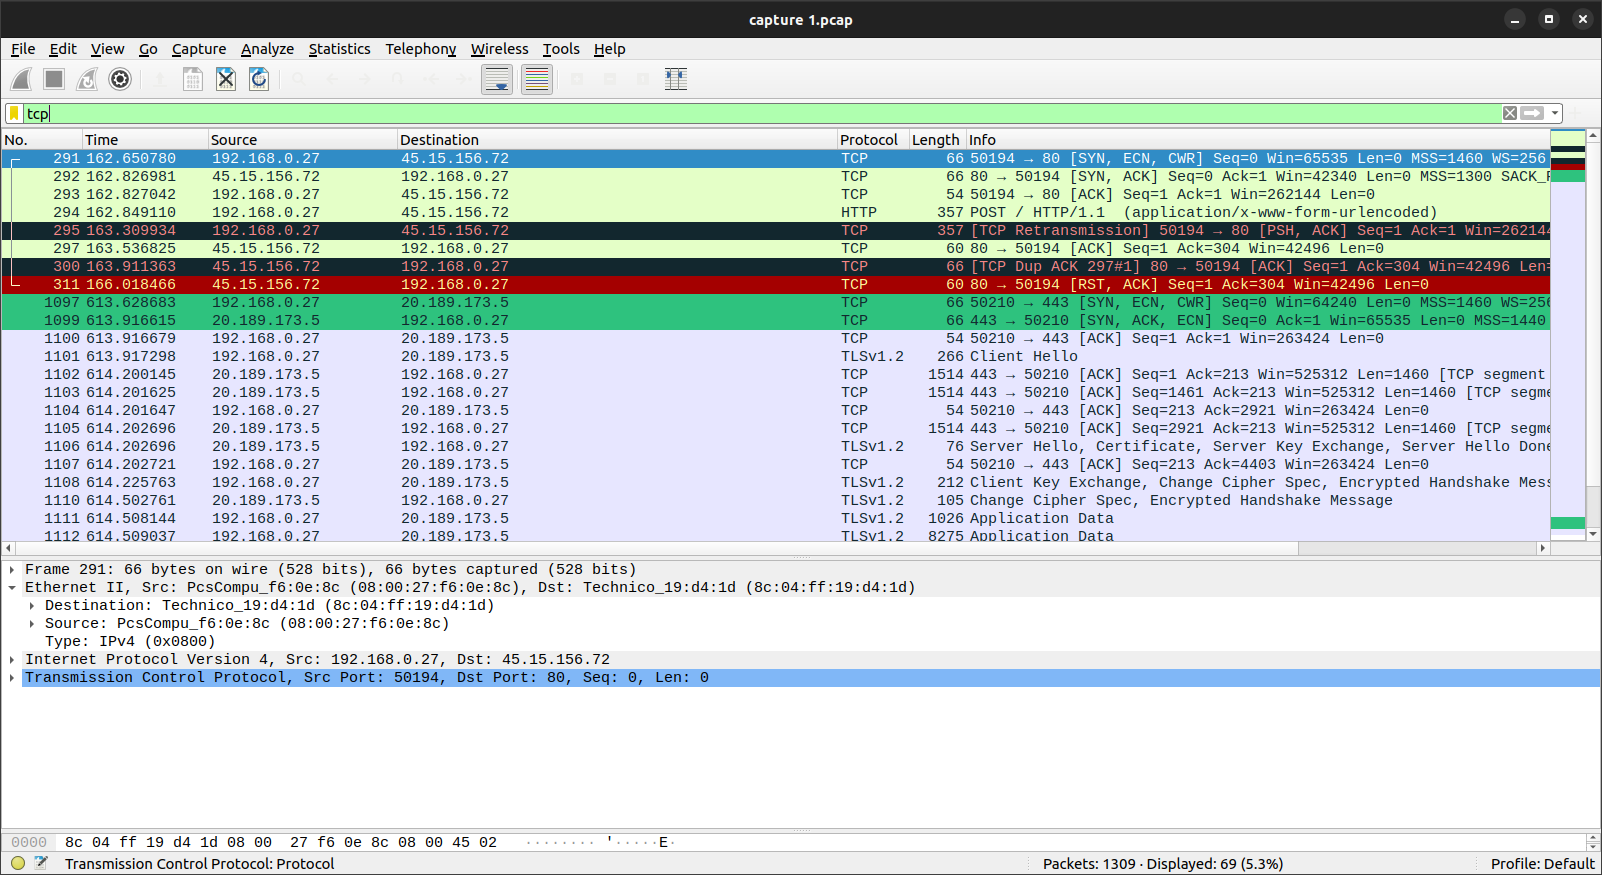Open the Help menu
The height and width of the screenshot is (875, 1602).
coord(609,49)
